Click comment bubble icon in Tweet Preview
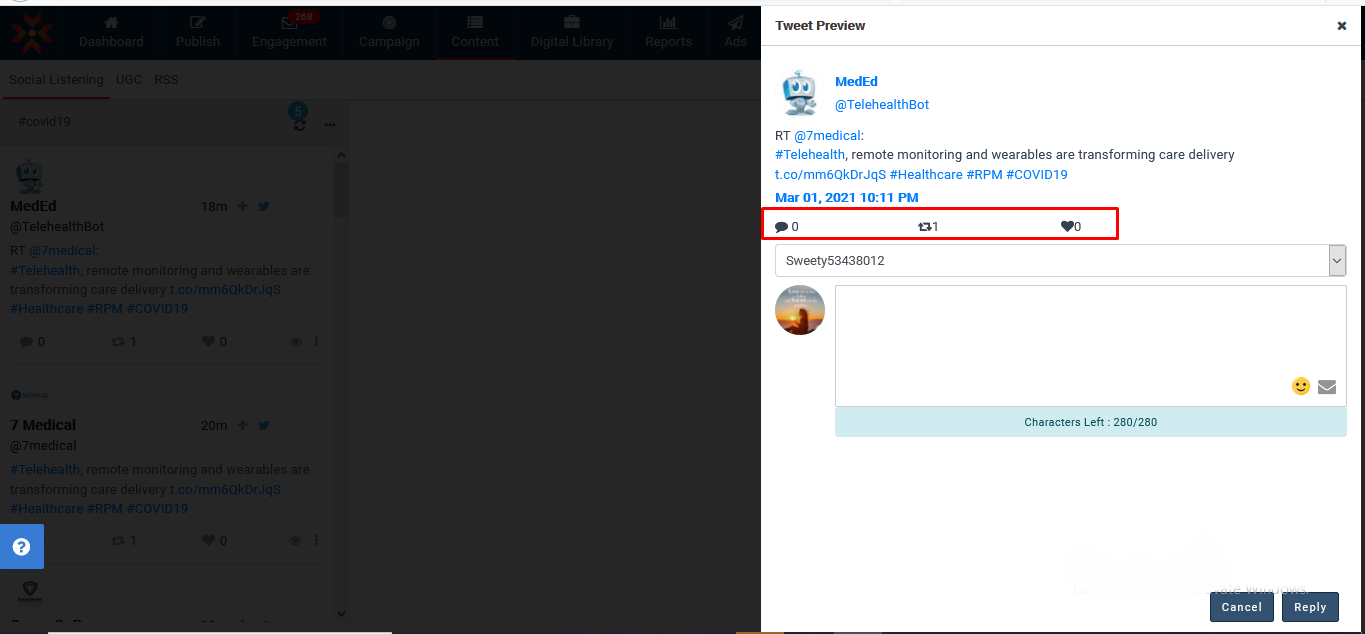The width and height of the screenshot is (1365, 634). (781, 227)
